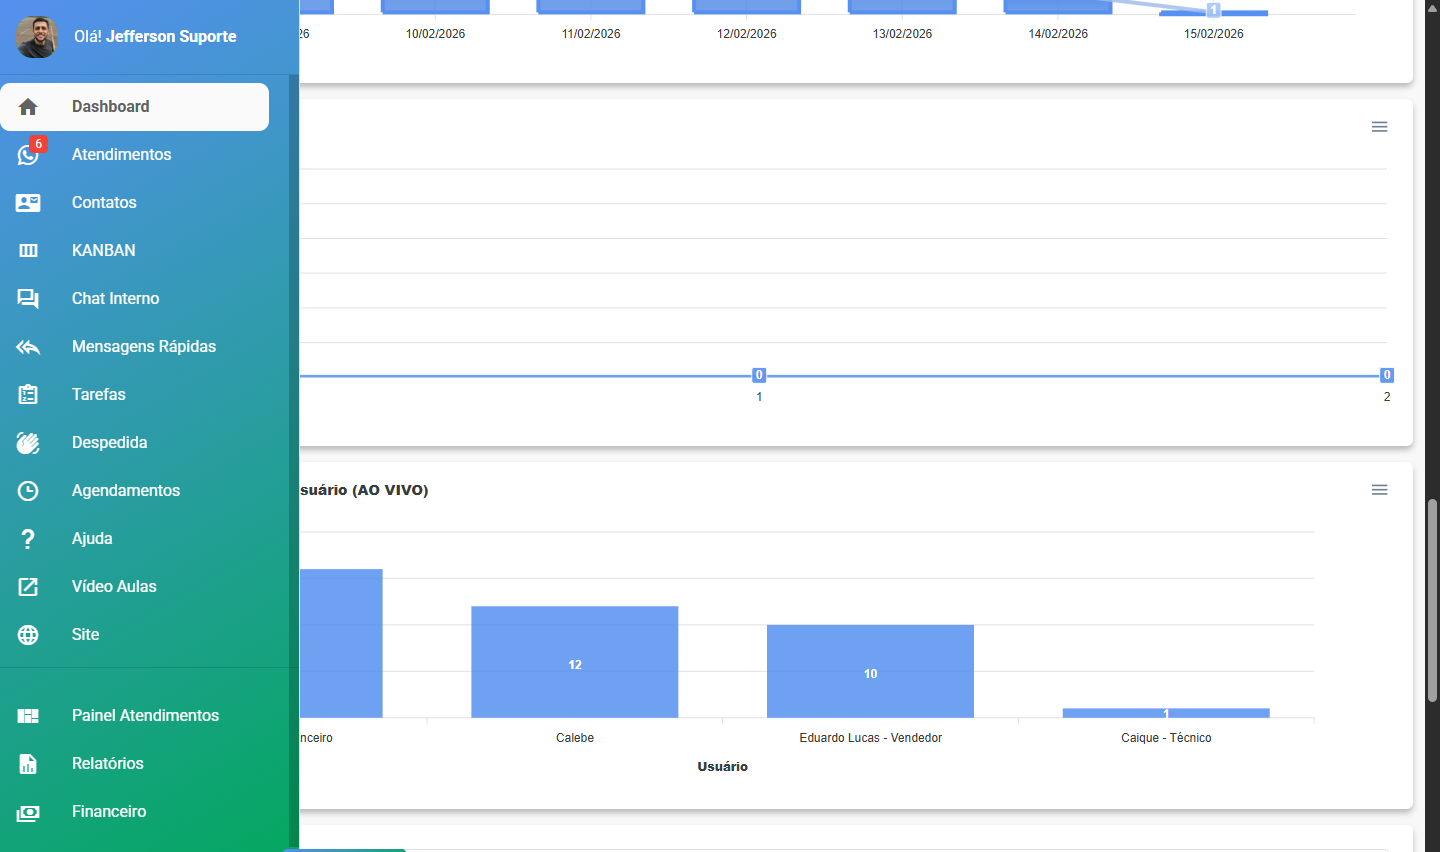This screenshot has height=852, width=1440.
Task: Click the Mensagens Rápidas reply-all icon
Action: point(28,347)
